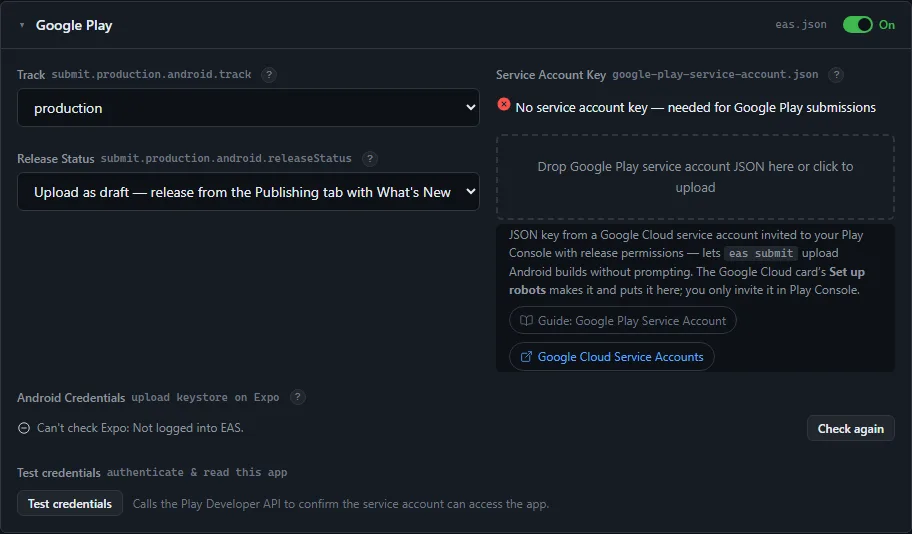Click the submit.production.android.track key text
Screen dimensions: 912x534
pos(151,74)
